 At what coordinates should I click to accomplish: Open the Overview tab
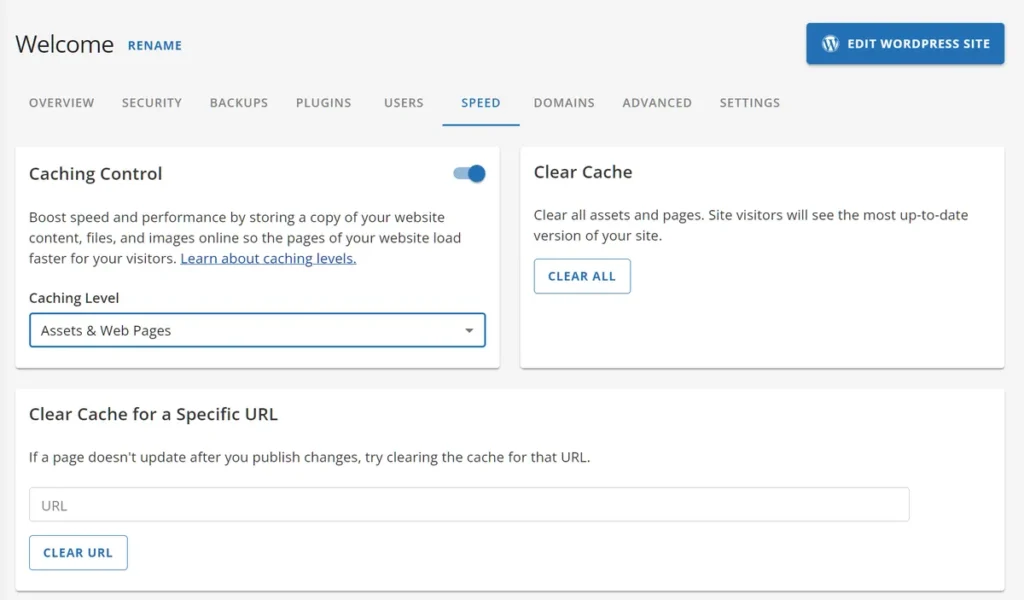click(61, 103)
